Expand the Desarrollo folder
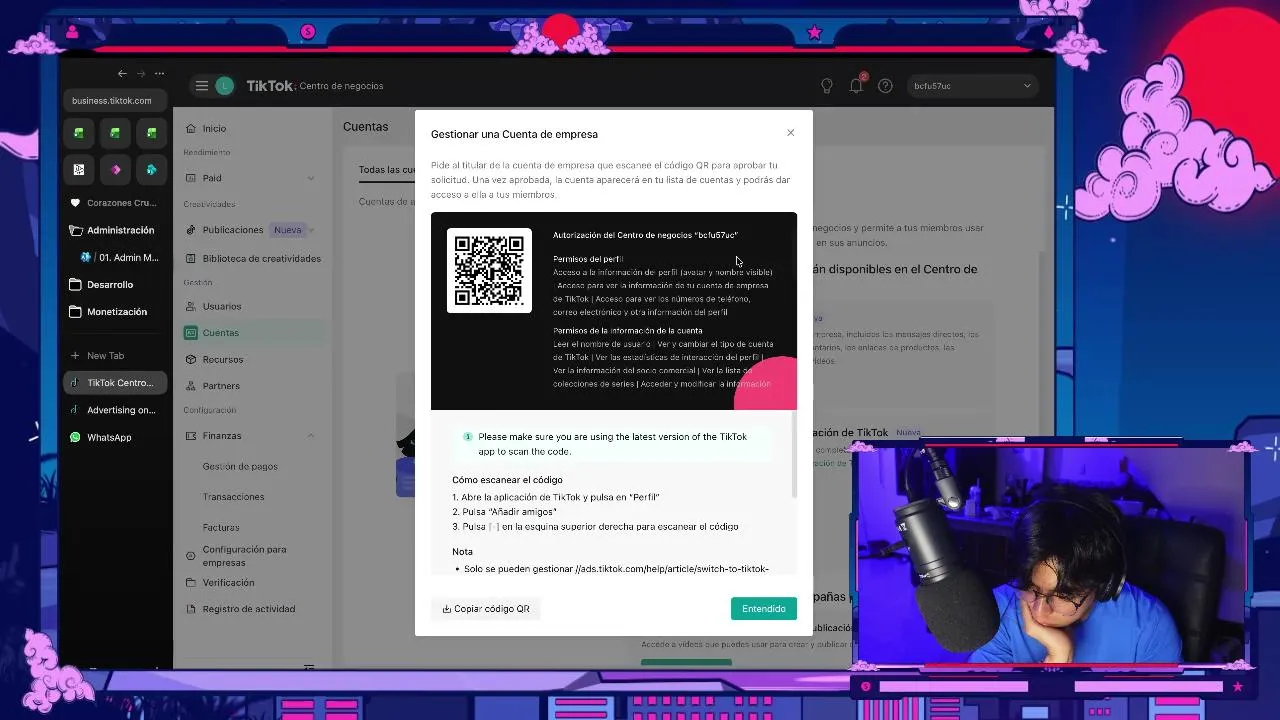Screen dimensions: 1280x720 pyautogui.click(x=114, y=284)
